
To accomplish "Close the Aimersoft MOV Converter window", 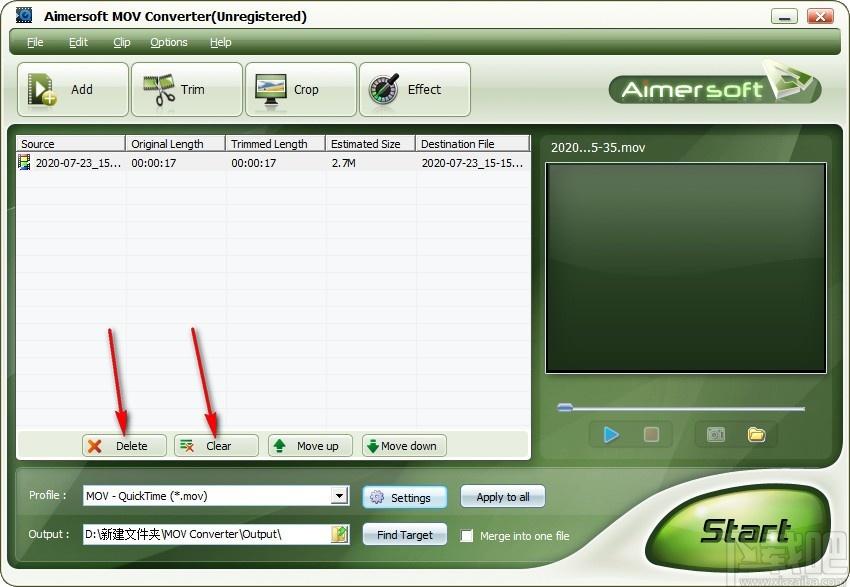I will tap(821, 17).
